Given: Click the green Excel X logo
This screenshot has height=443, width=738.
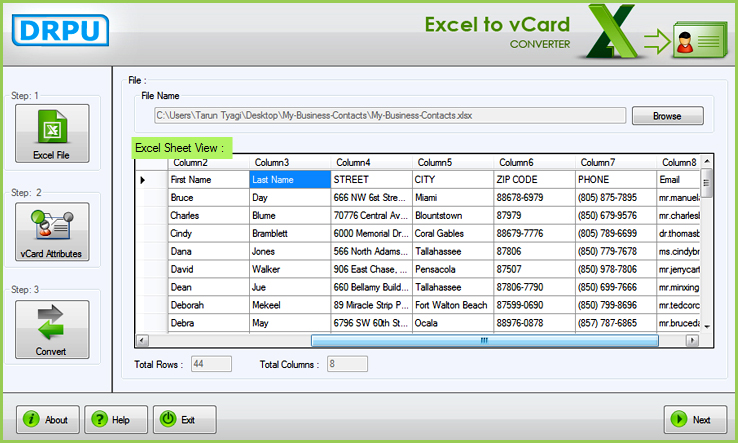Looking at the screenshot, I should (x=612, y=31).
